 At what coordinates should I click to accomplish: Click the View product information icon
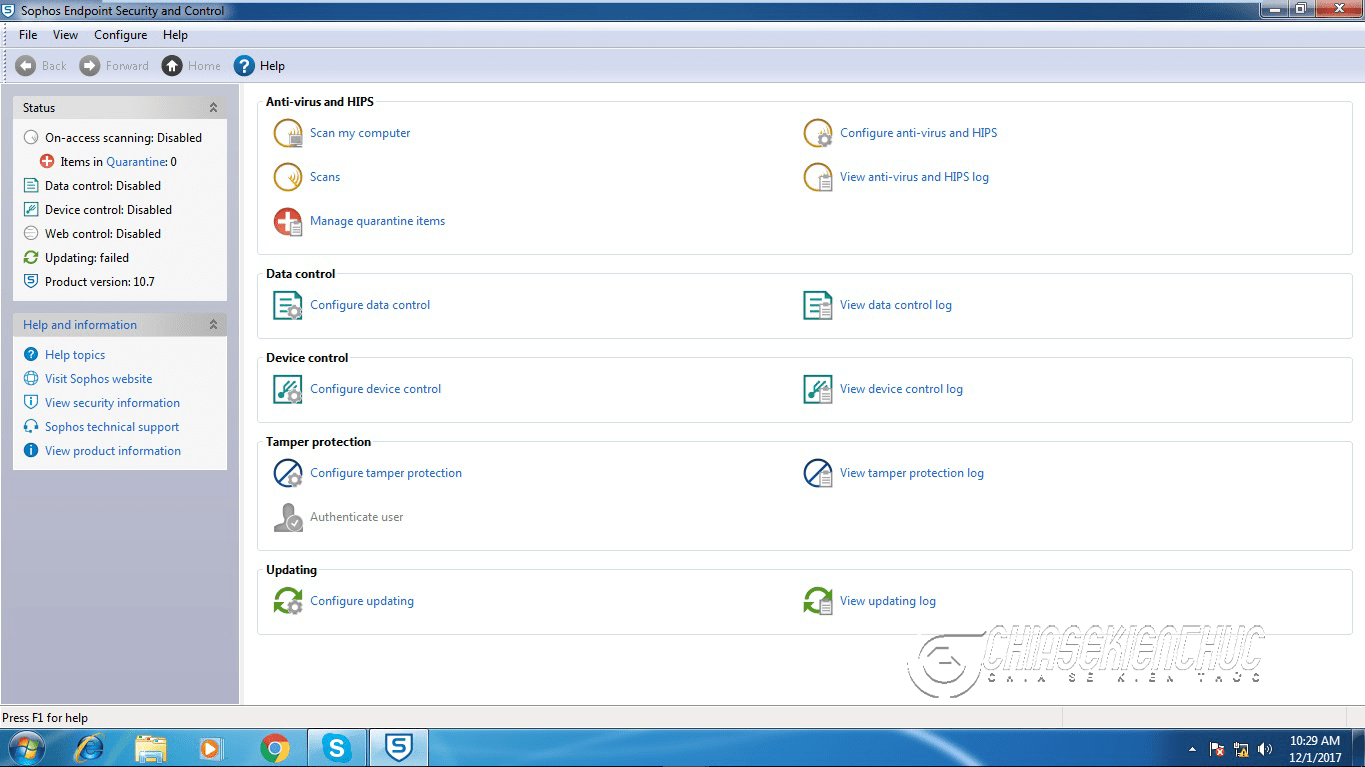pos(31,451)
